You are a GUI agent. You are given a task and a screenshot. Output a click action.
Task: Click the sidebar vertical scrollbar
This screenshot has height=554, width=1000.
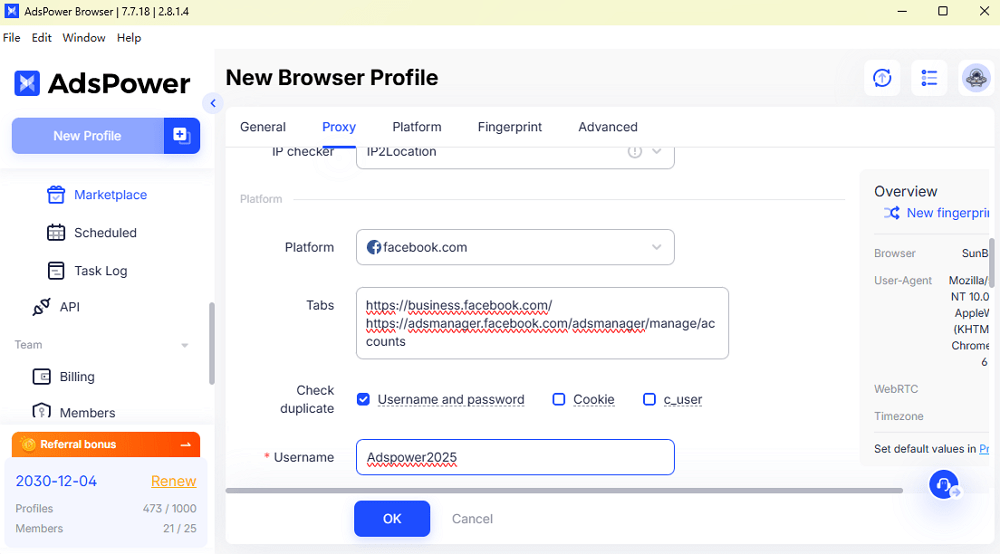click(212, 344)
